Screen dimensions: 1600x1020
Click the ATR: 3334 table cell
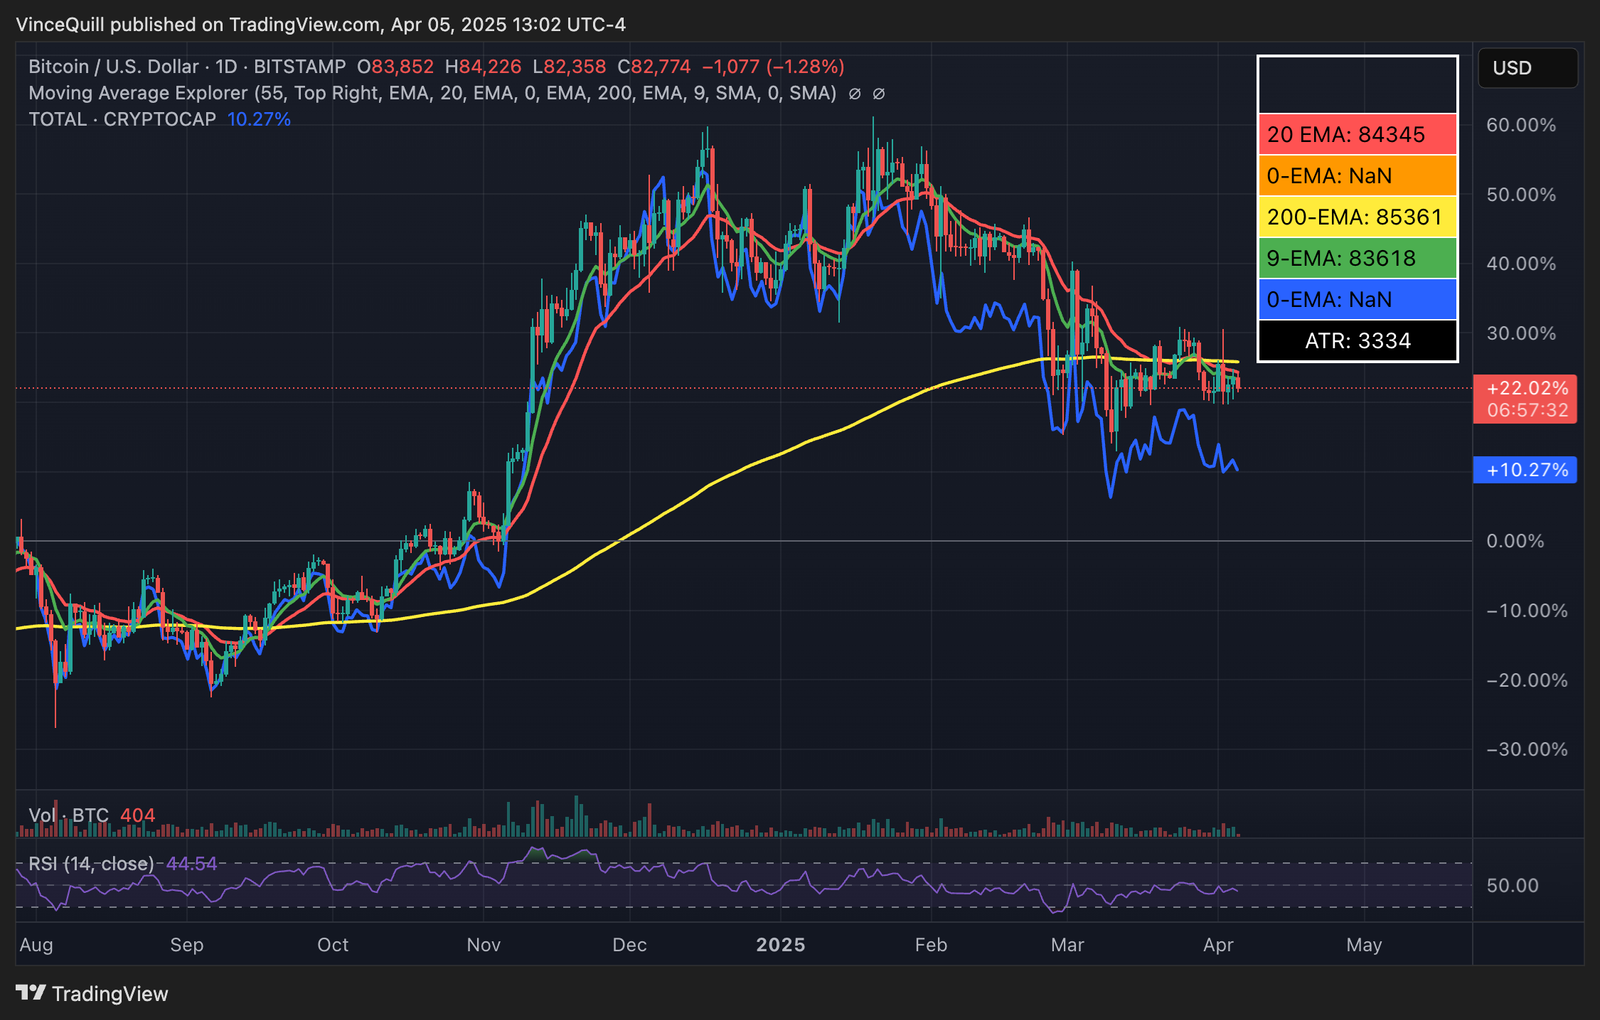tap(1357, 341)
